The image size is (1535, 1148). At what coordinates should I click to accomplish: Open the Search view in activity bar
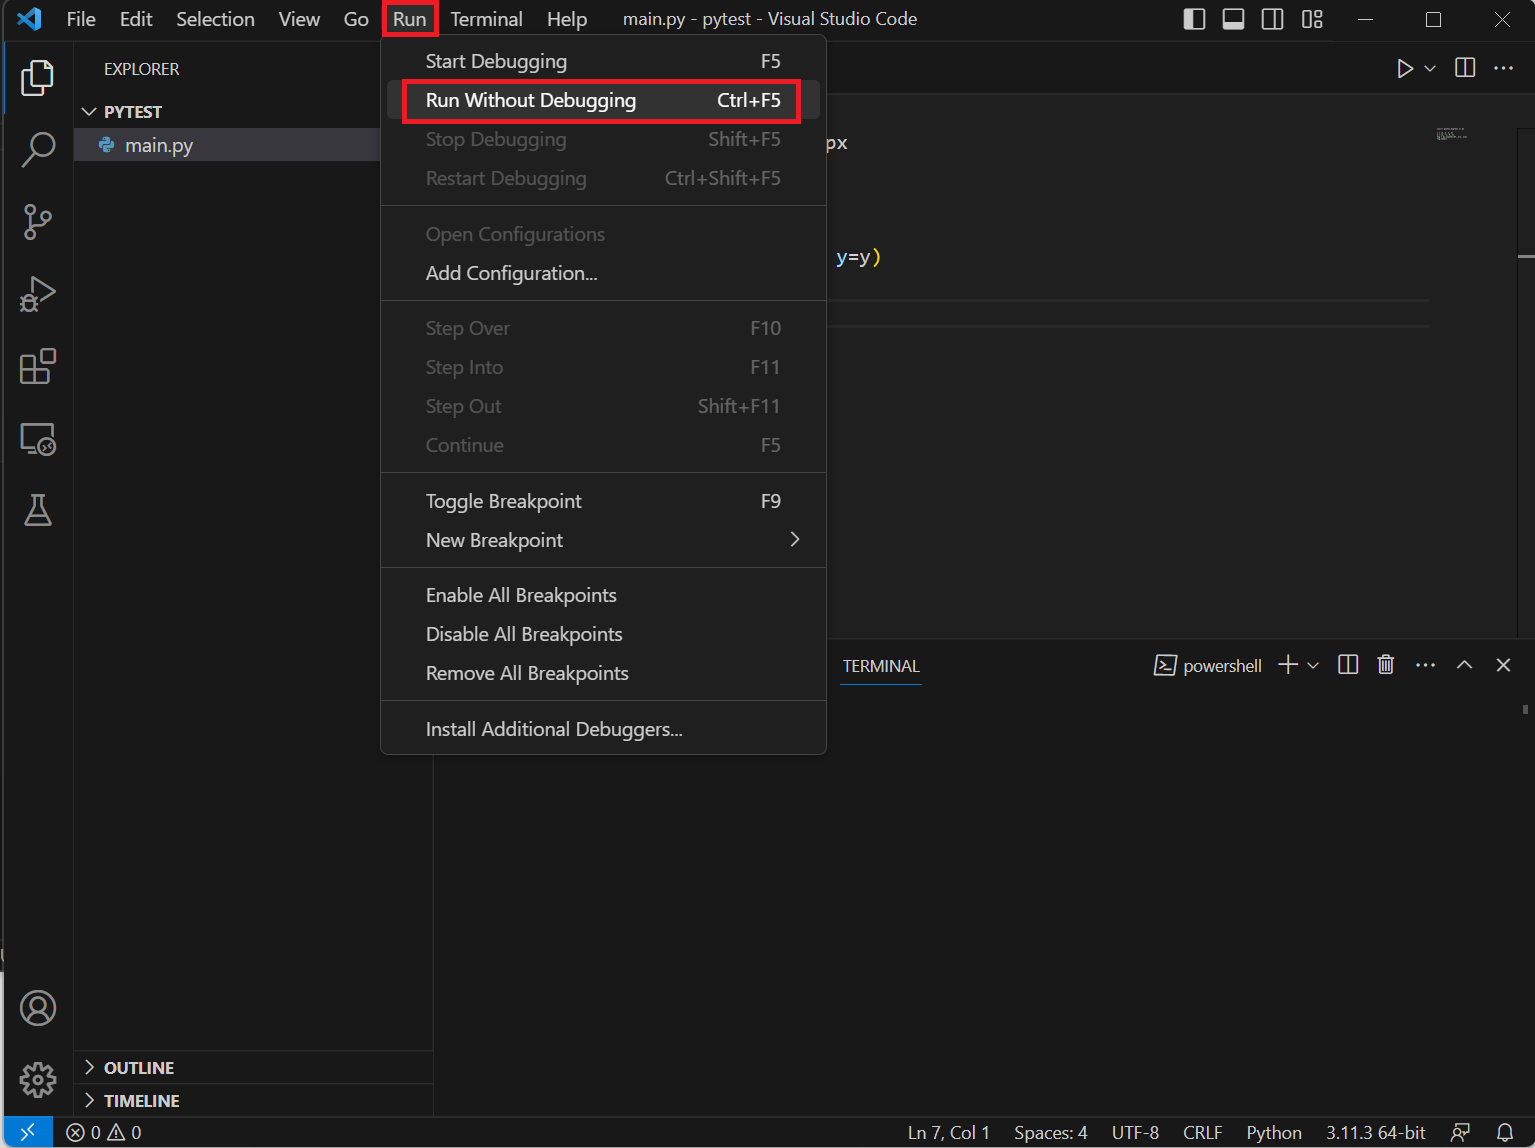[x=38, y=149]
